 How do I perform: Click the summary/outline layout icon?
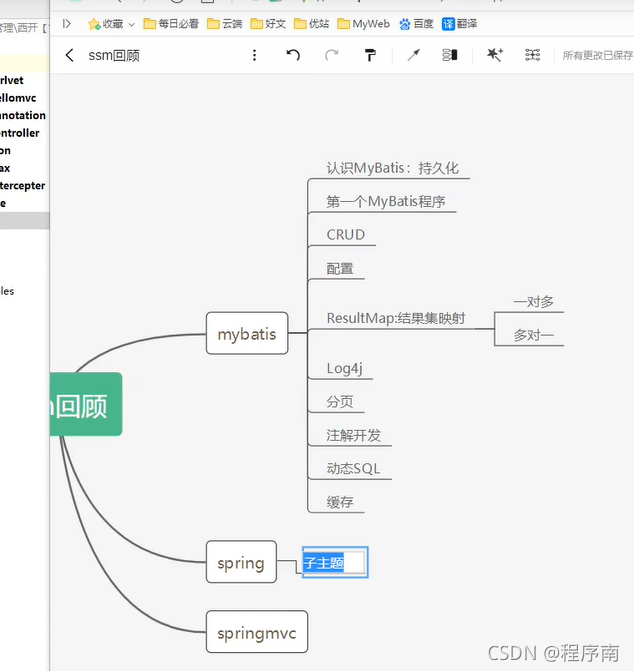450,55
